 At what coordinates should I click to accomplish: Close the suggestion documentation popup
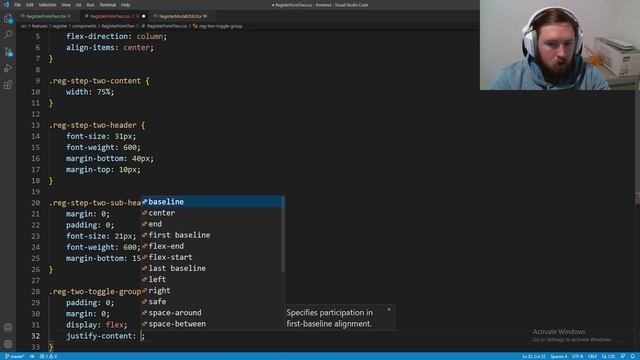(x=389, y=309)
